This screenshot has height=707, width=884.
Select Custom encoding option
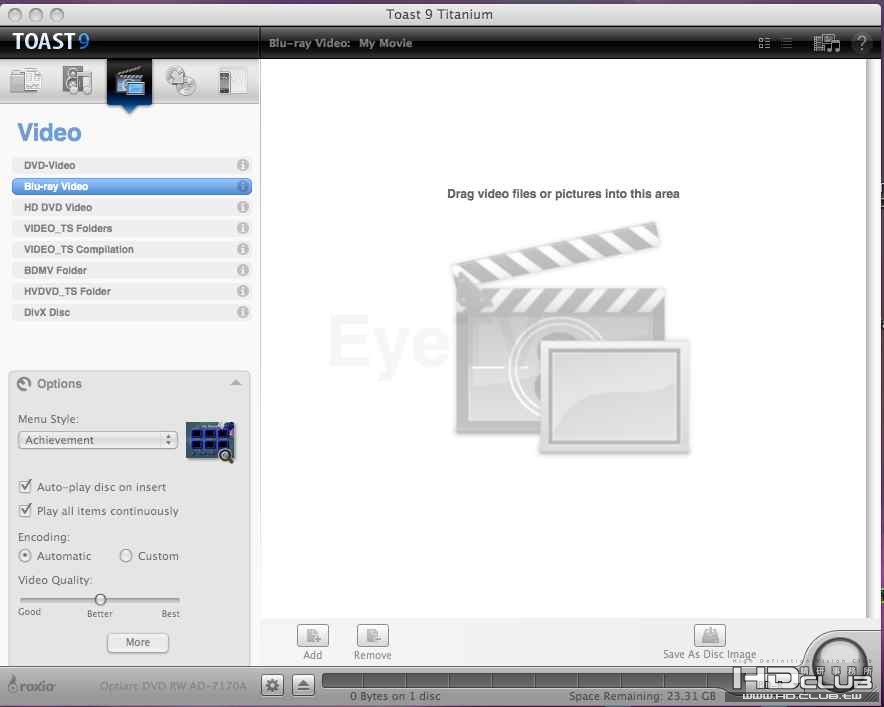point(126,556)
